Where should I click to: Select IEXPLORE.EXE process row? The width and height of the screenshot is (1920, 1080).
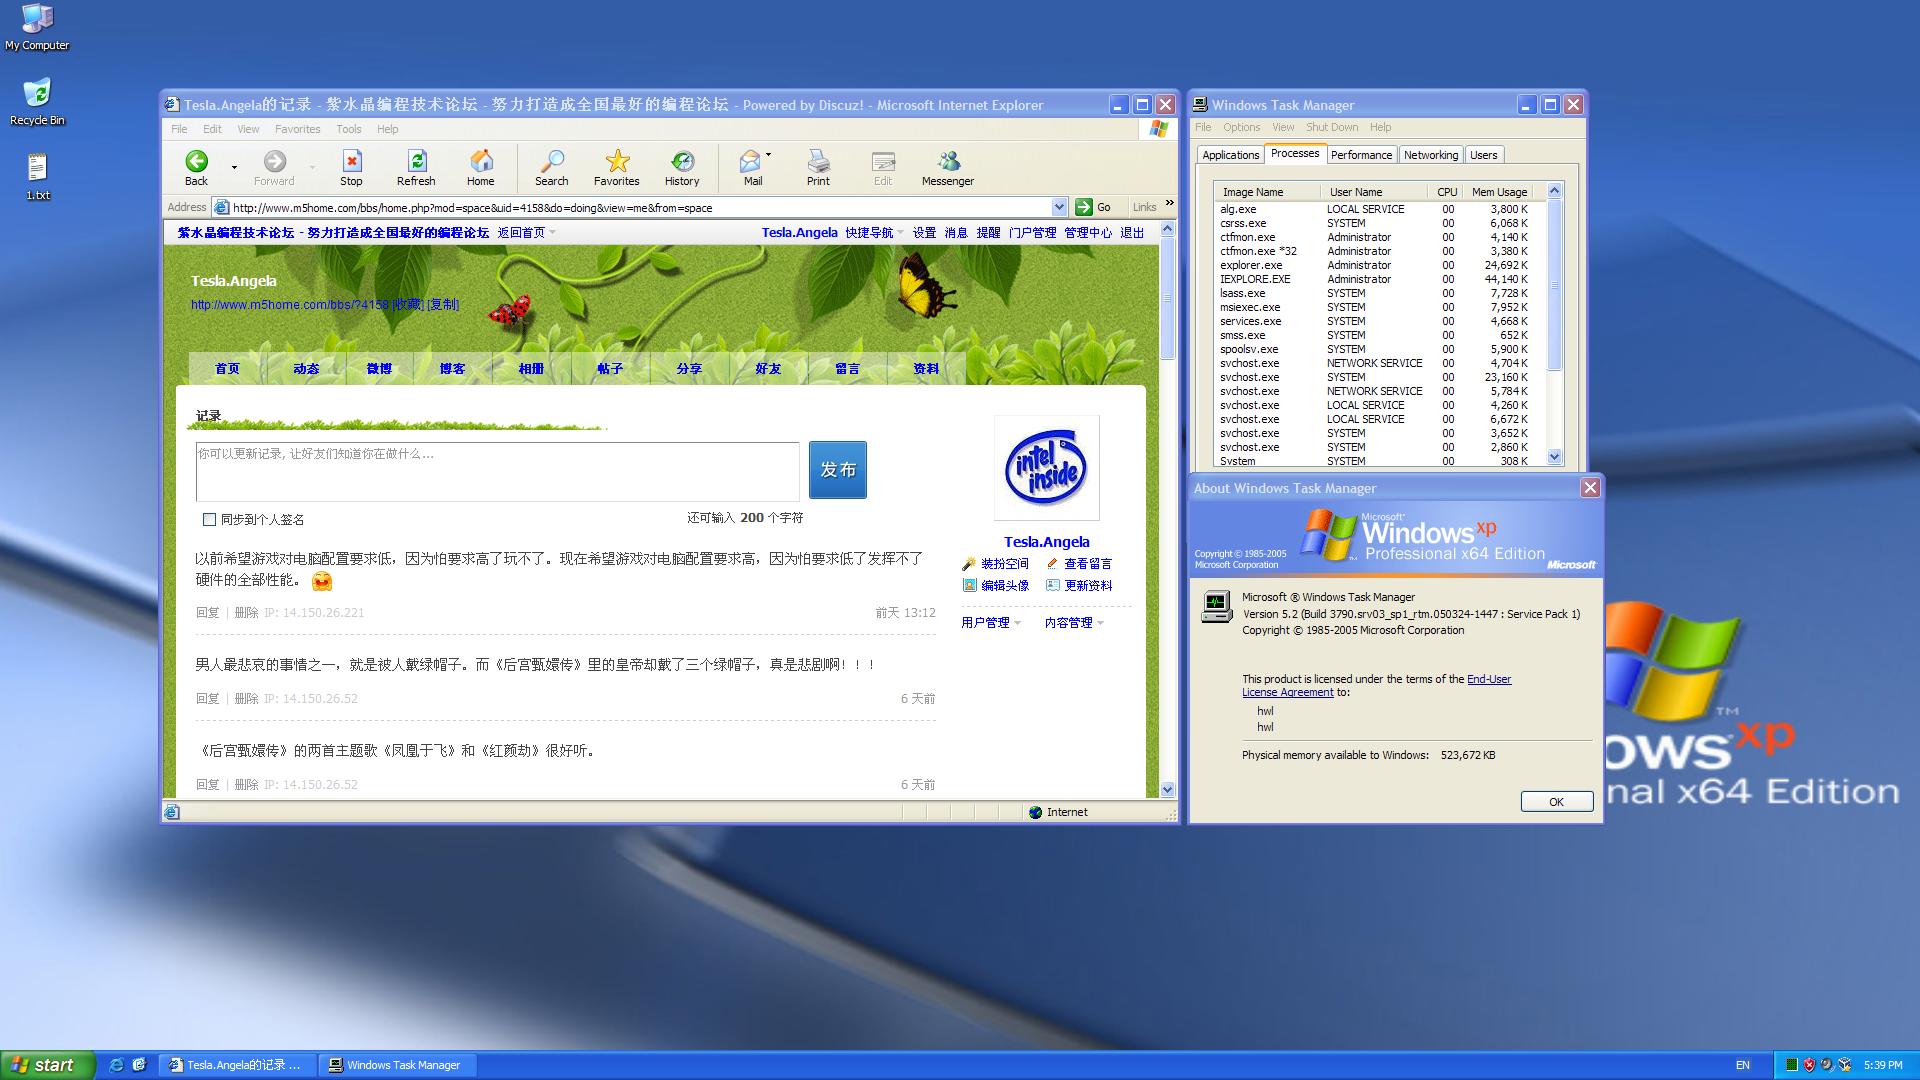coord(1379,279)
